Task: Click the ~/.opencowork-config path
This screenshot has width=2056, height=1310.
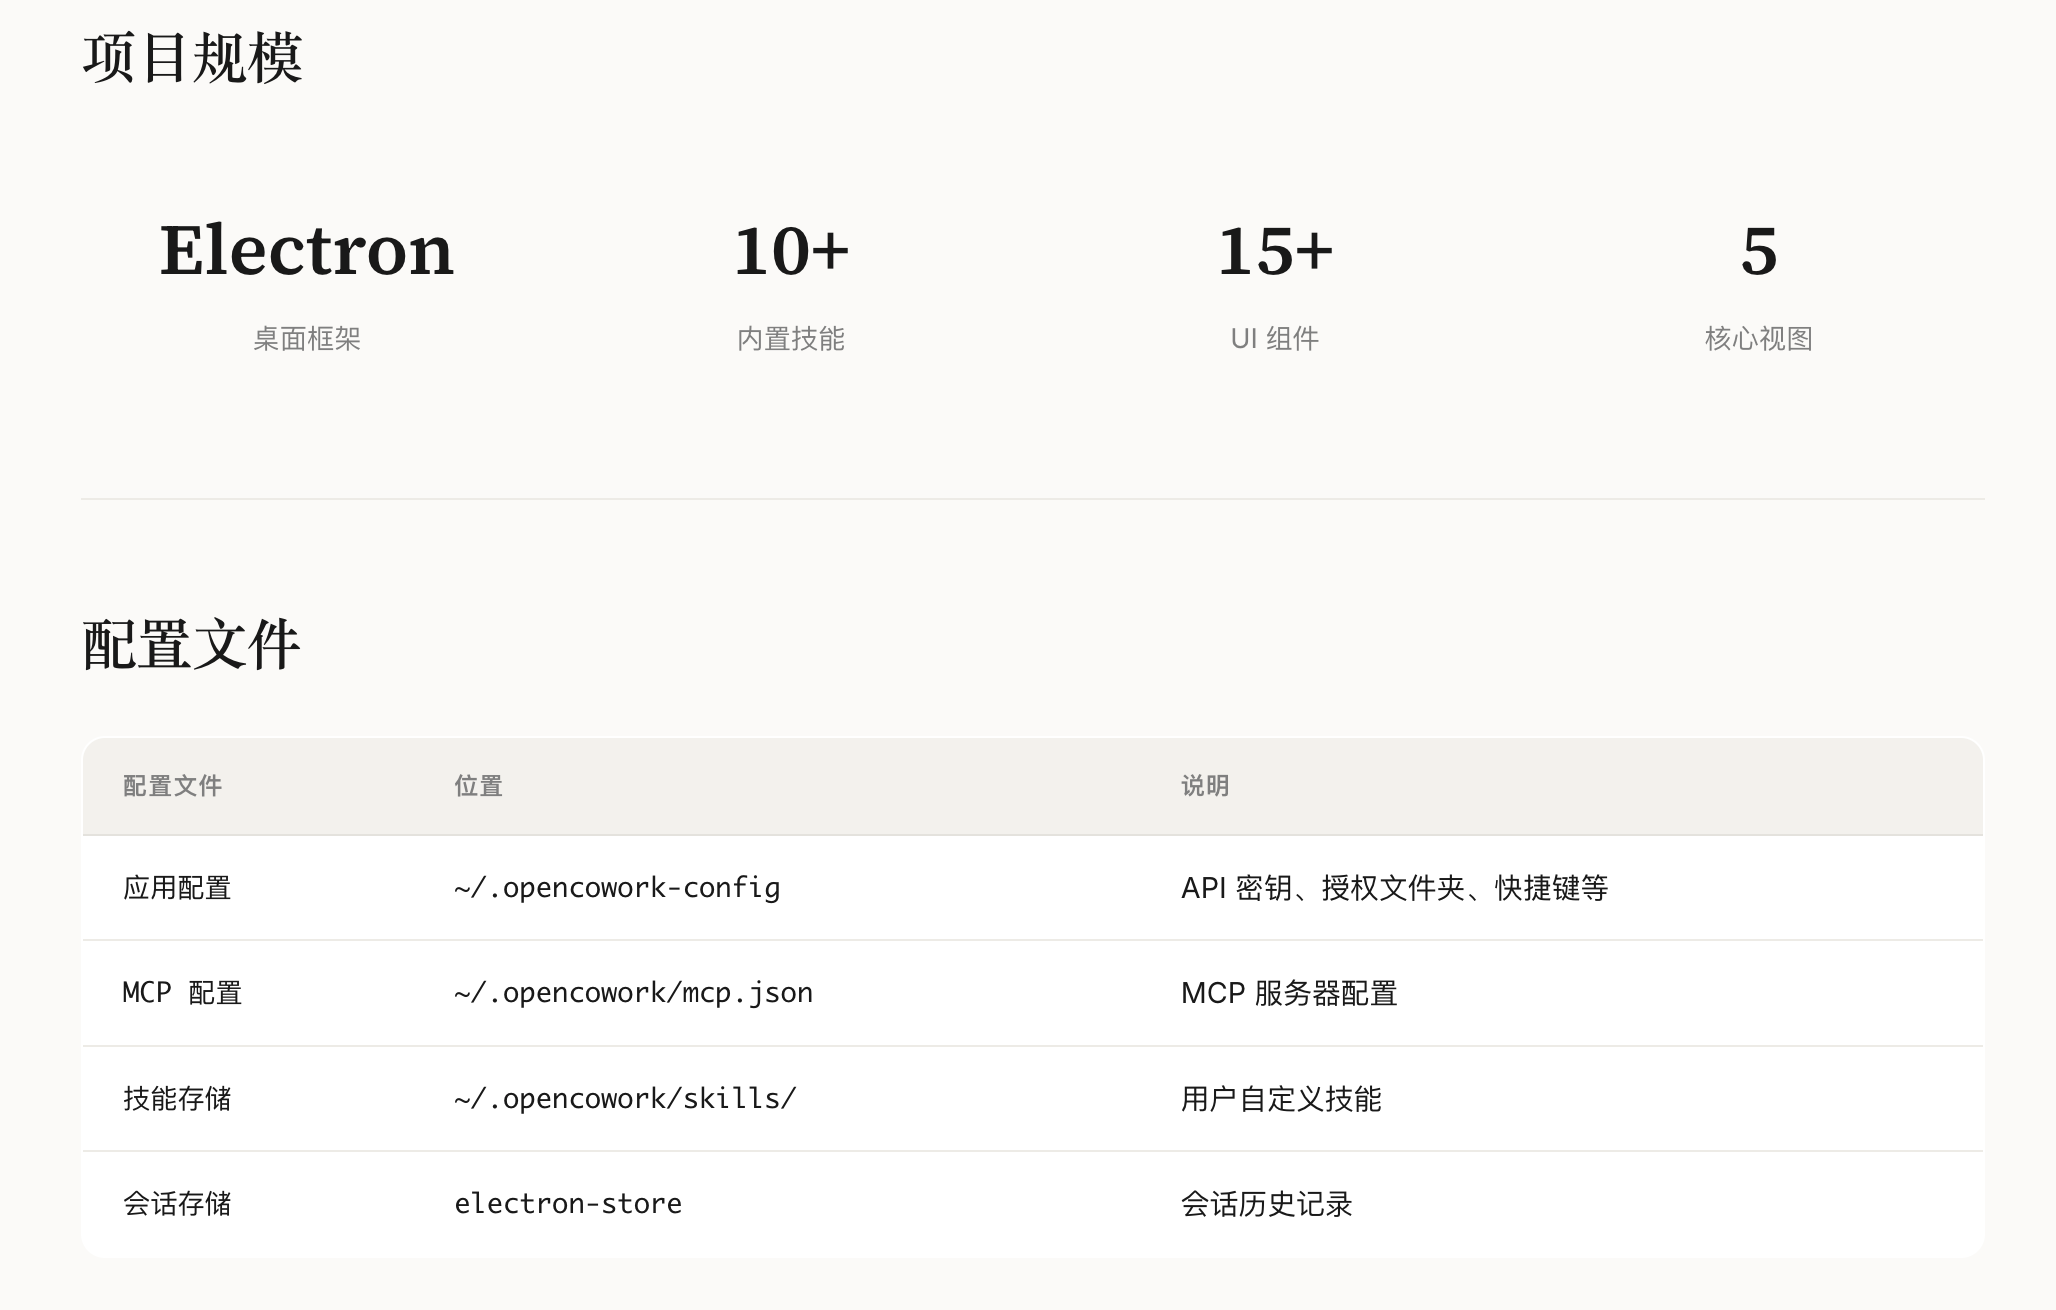Action: [x=617, y=888]
